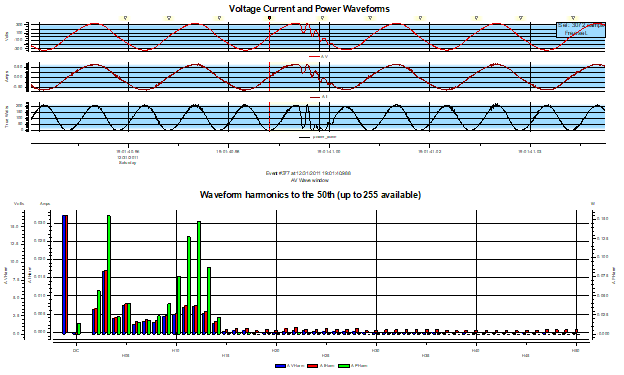Click the Sel samples info box
The image size is (624, 375).
[581, 29]
